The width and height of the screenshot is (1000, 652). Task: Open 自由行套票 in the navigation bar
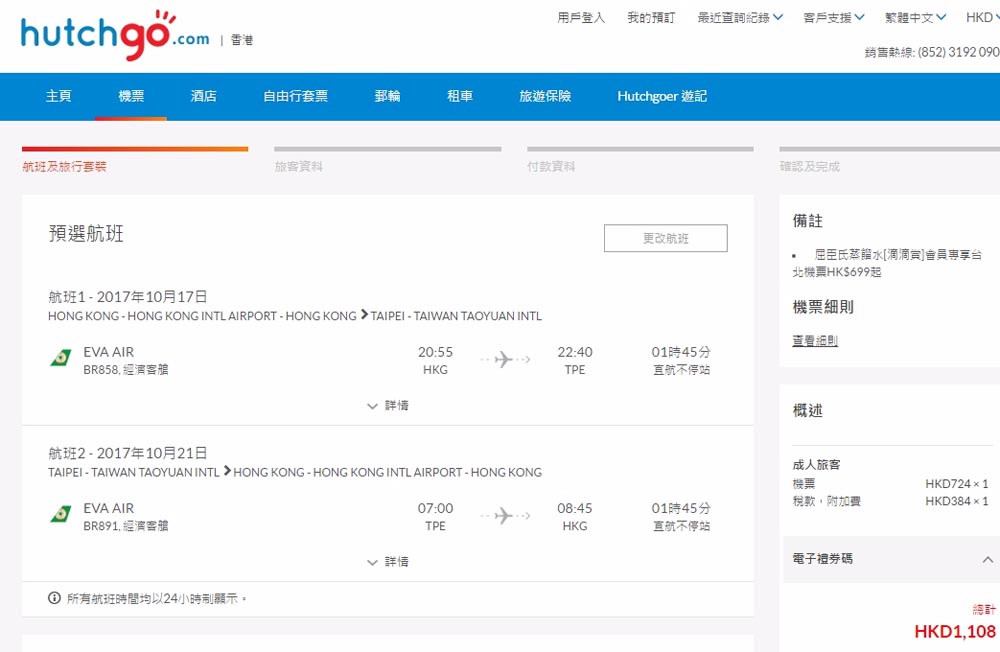point(296,96)
